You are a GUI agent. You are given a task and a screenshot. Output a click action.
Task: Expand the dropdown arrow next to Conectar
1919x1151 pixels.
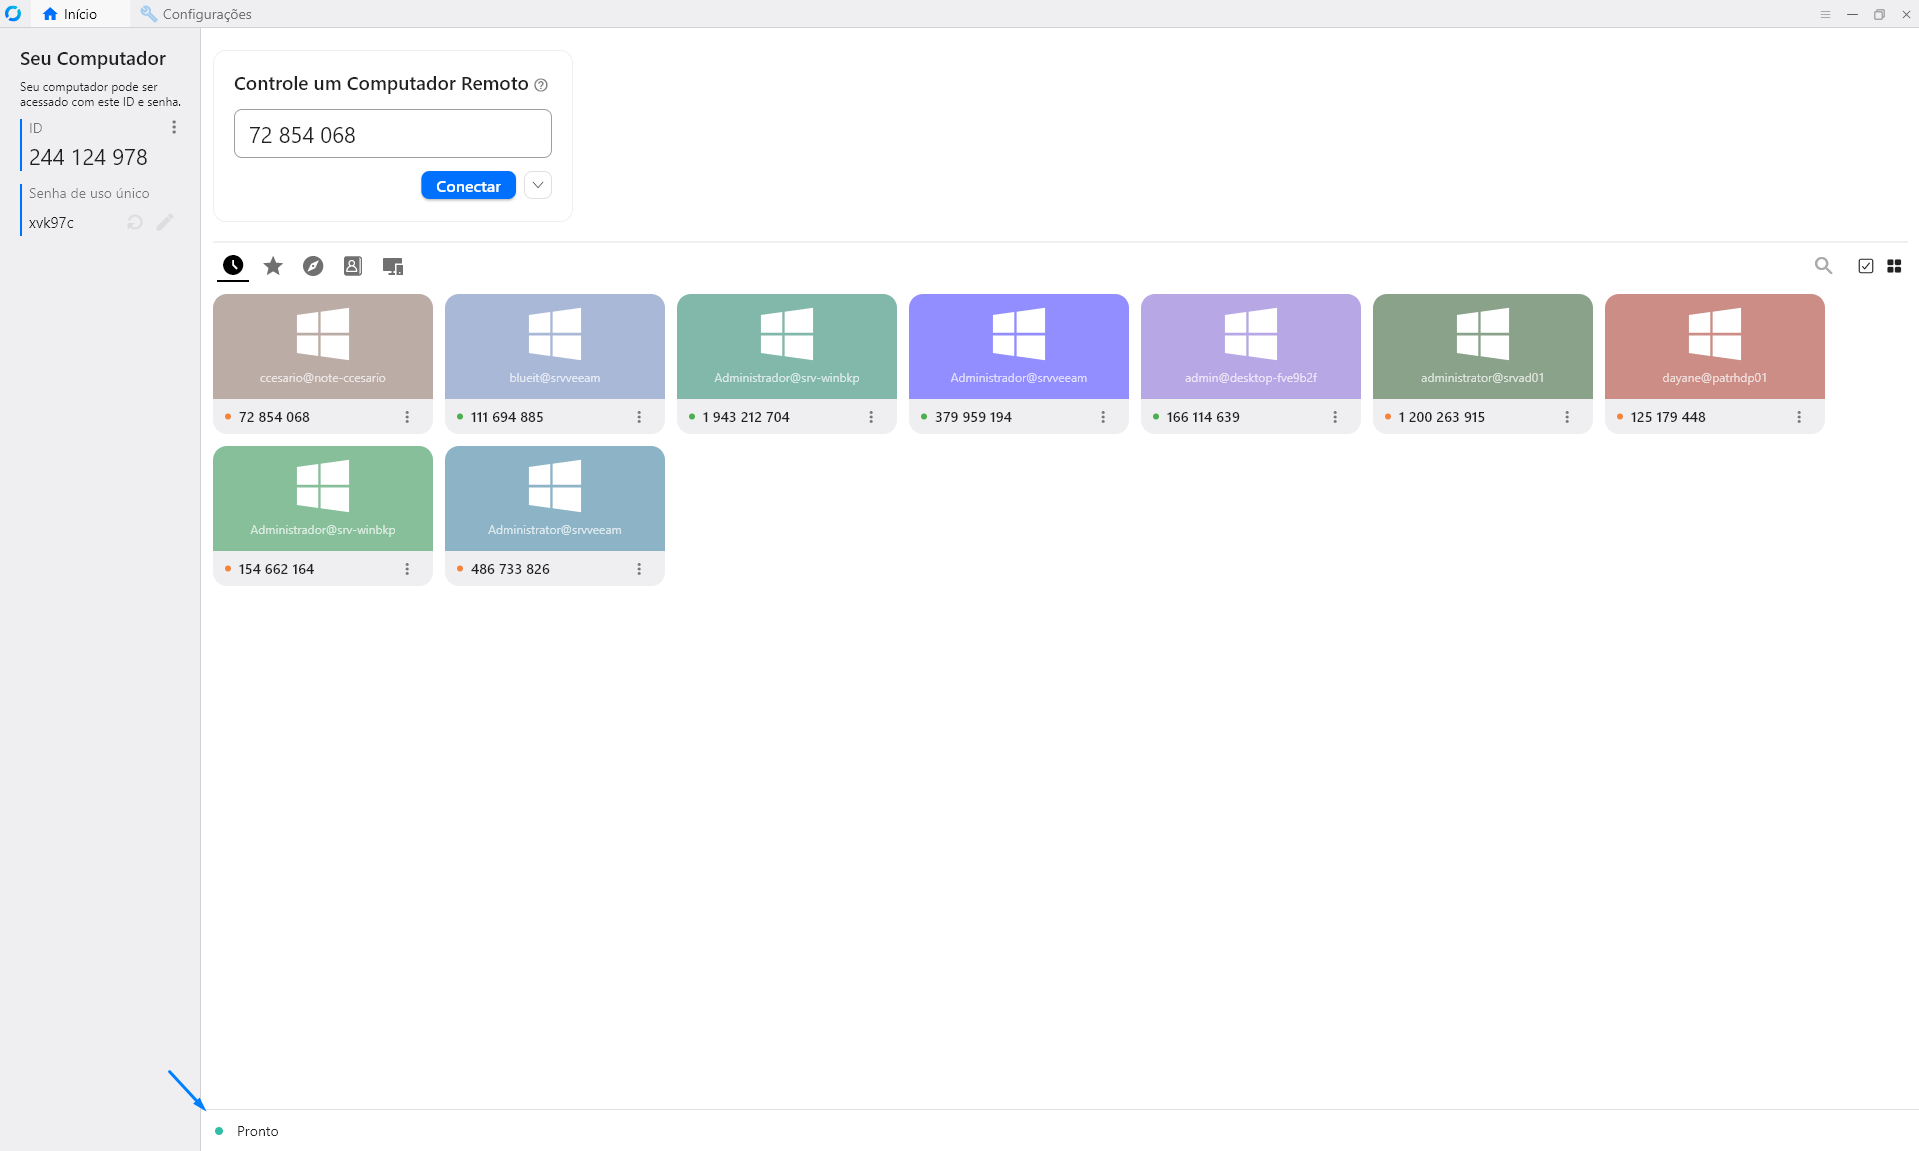538,186
